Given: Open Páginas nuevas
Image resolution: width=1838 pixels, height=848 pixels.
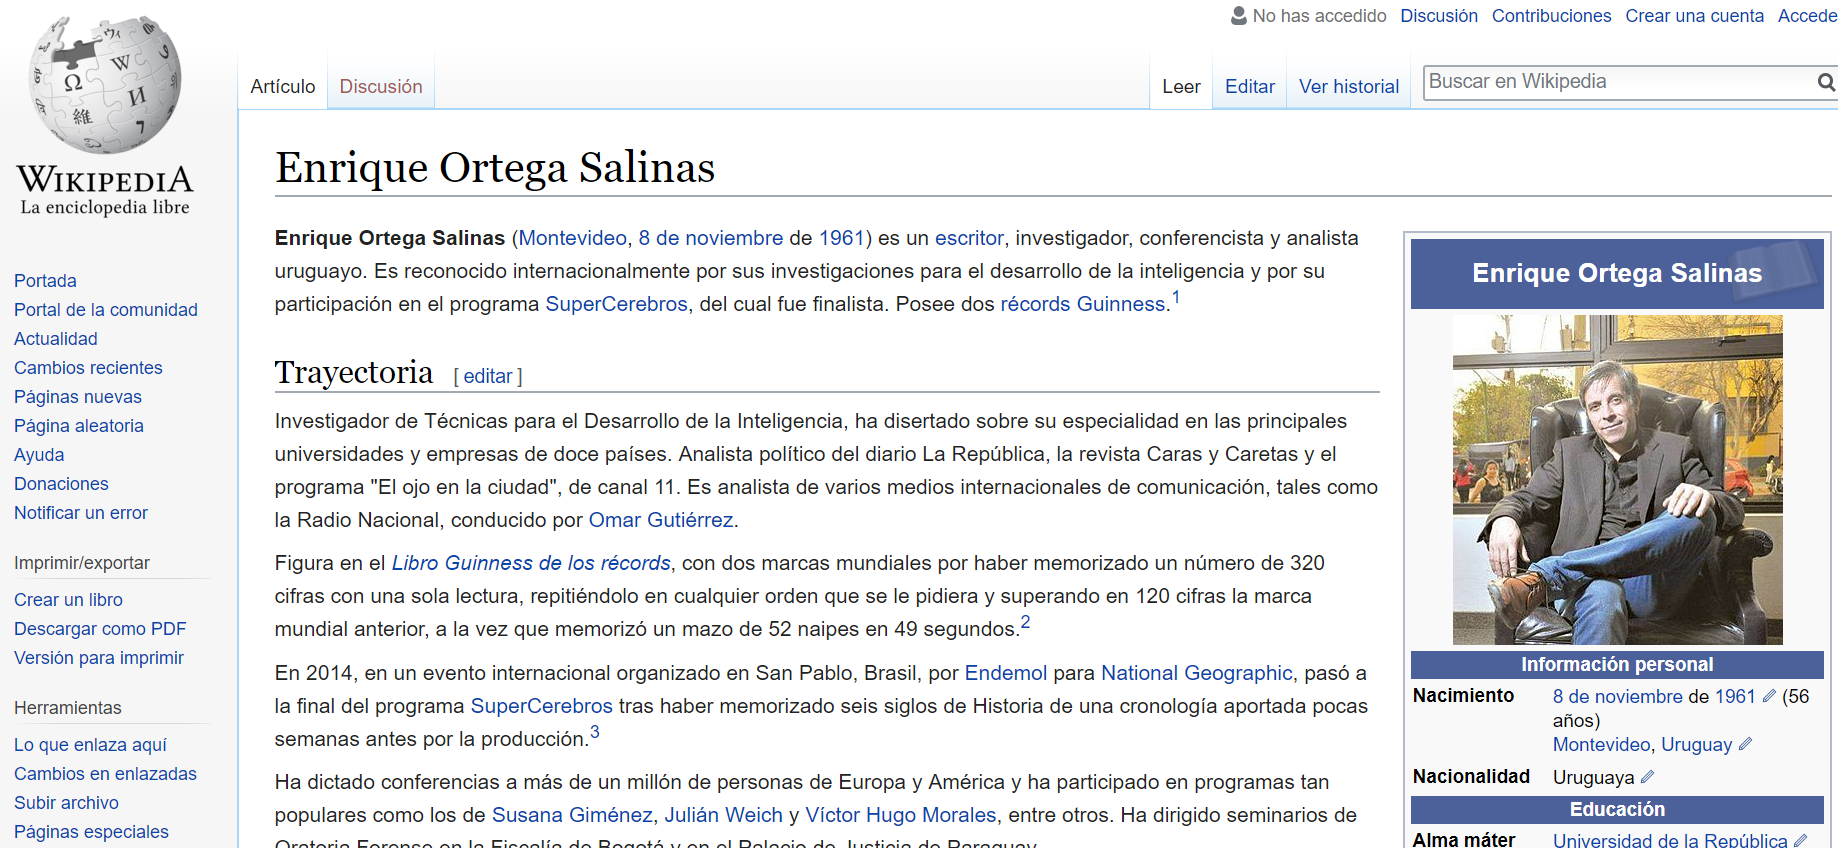Looking at the screenshot, I should (x=78, y=397).
